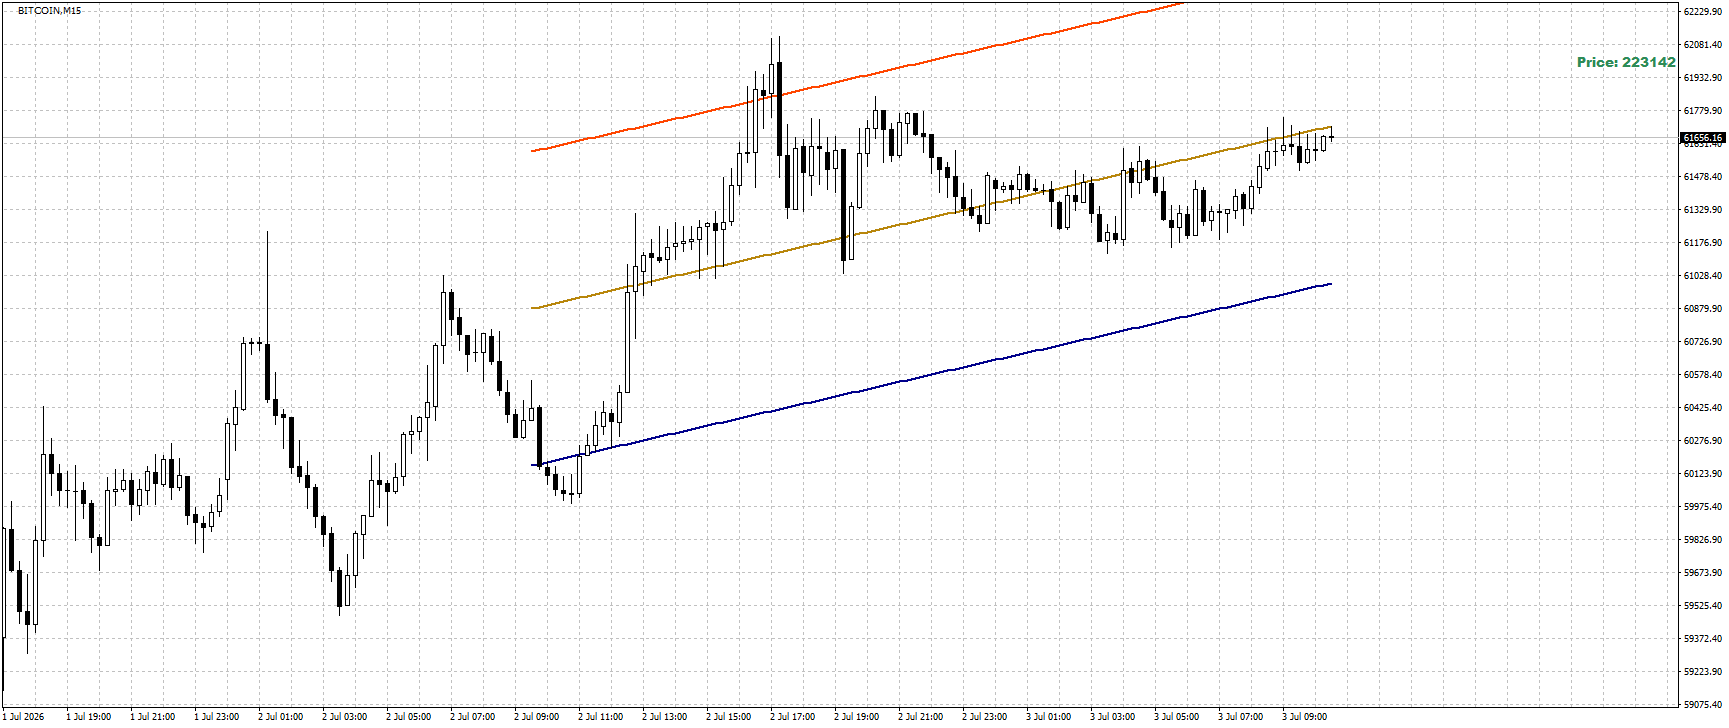Click the '2 Jul 23:00' time axis label
The width and height of the screenshot is (1729, 728).
tap(984, 717)
